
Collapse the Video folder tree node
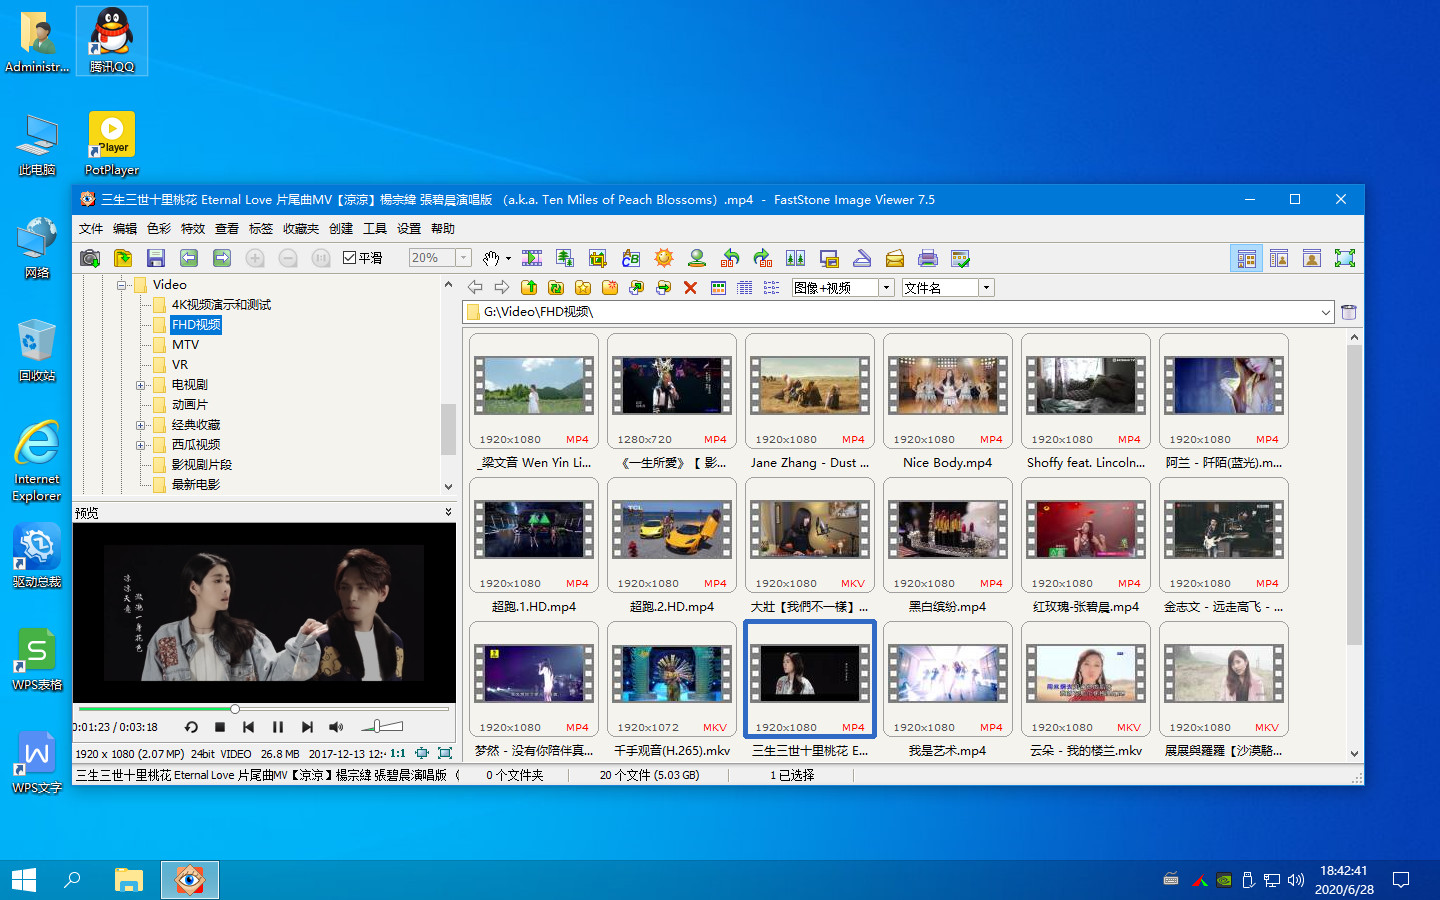pyautogui.click(x=121, y=285)
